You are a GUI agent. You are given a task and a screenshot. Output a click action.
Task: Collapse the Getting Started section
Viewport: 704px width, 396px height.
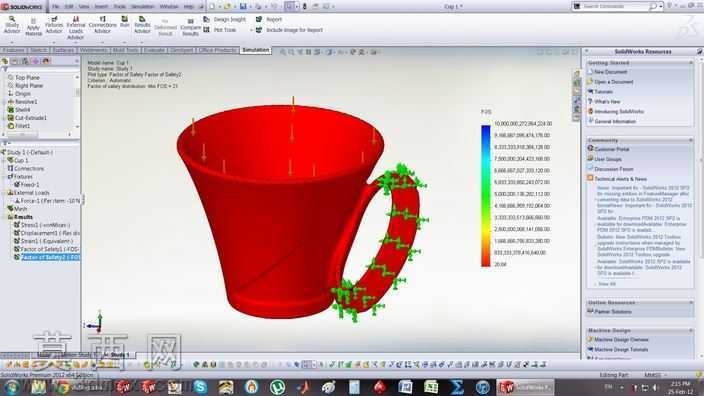(691, 63)
